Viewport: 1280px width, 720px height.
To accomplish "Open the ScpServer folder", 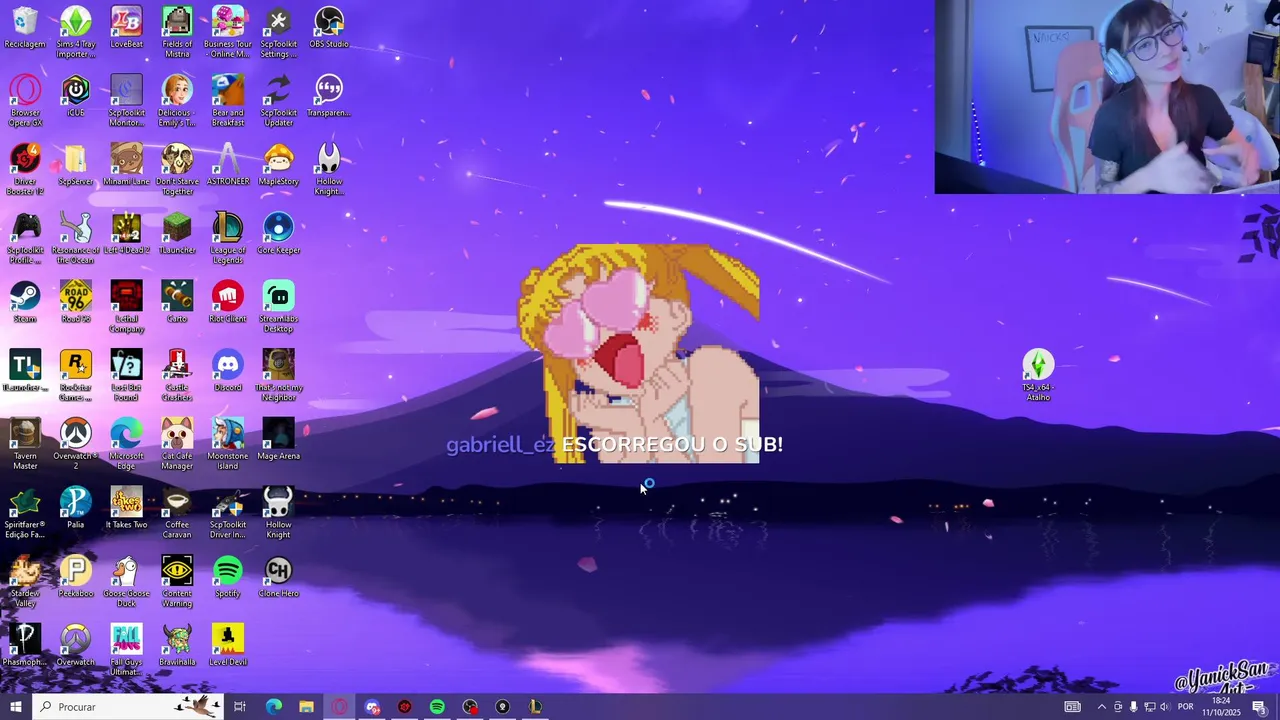I will click(x=76, y=165).
